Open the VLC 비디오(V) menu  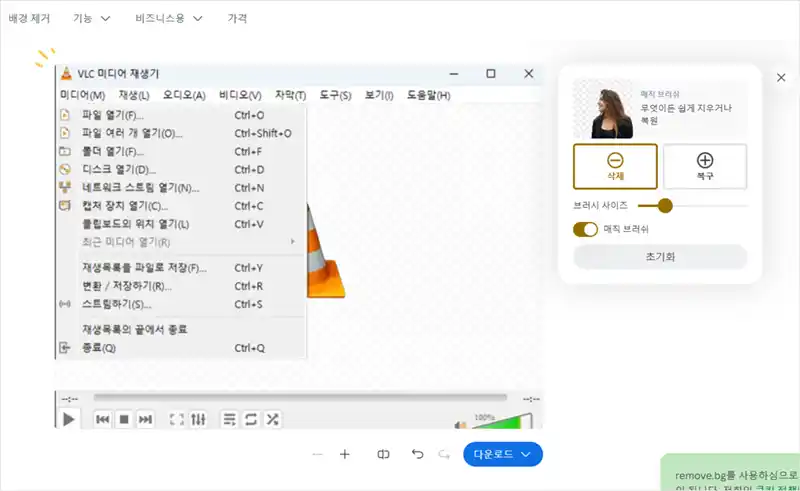(x=240, y=95)
